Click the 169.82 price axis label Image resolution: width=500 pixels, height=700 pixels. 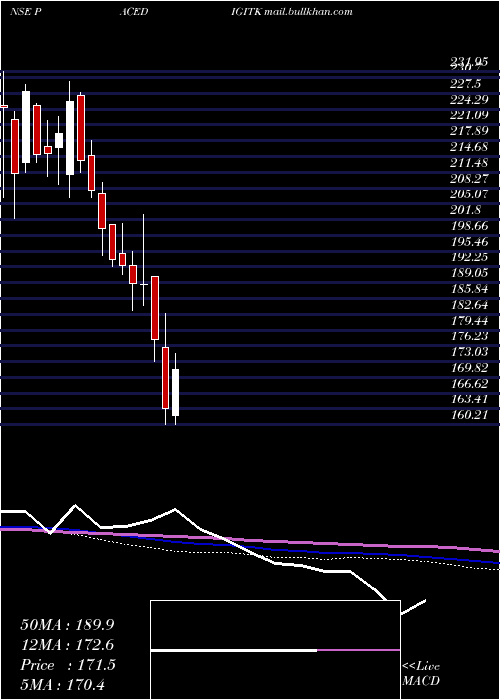469,367
